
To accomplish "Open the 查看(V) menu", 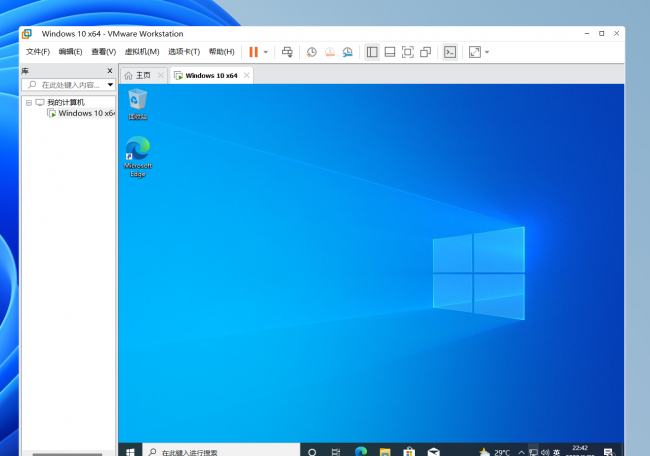I will 104,52.
